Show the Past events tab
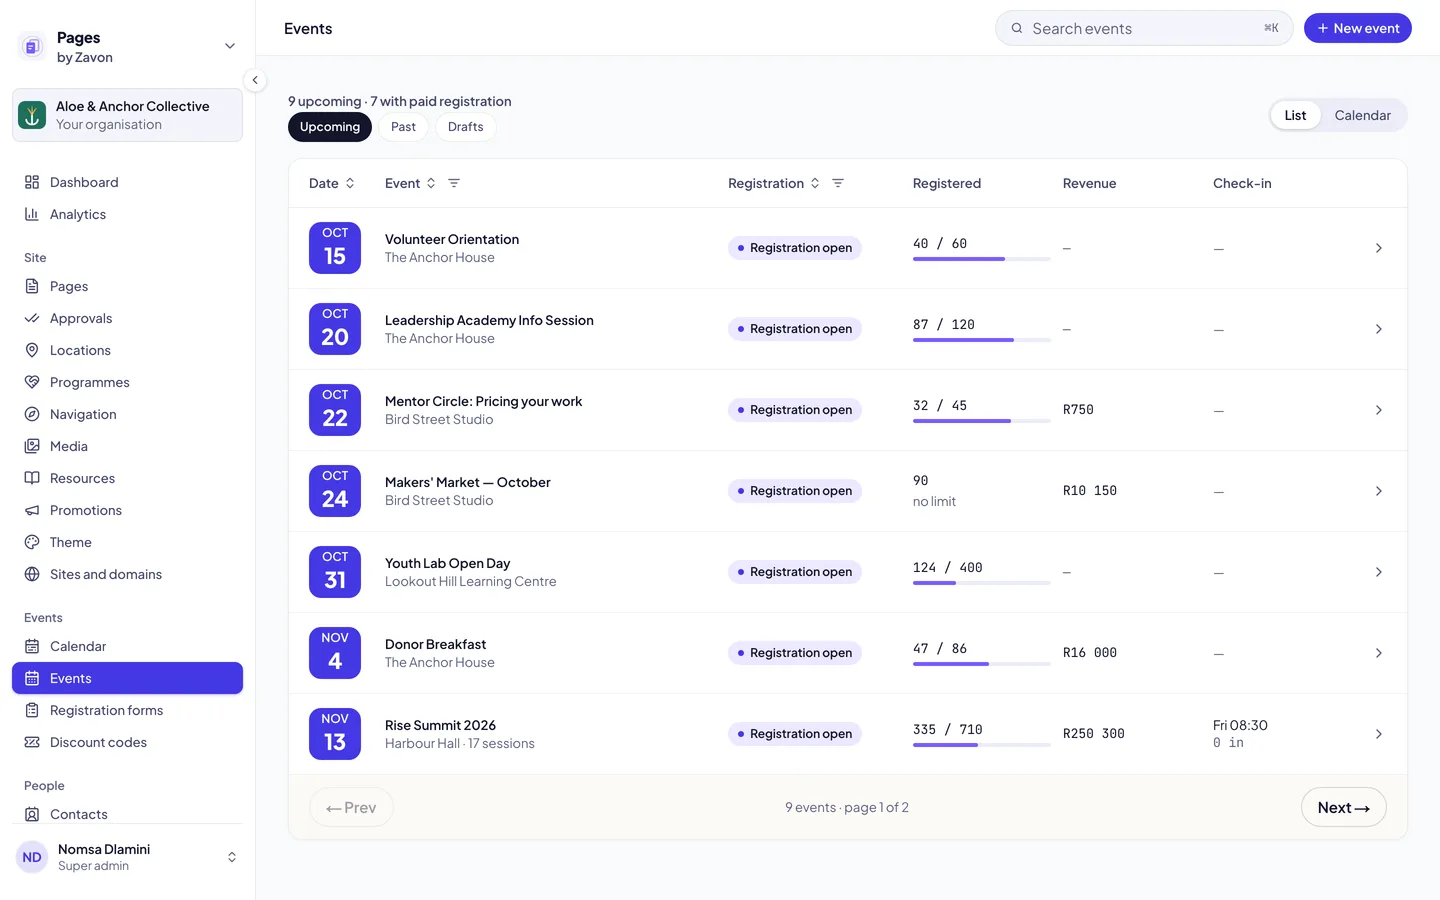1440x900 pixels. [403, 127]
